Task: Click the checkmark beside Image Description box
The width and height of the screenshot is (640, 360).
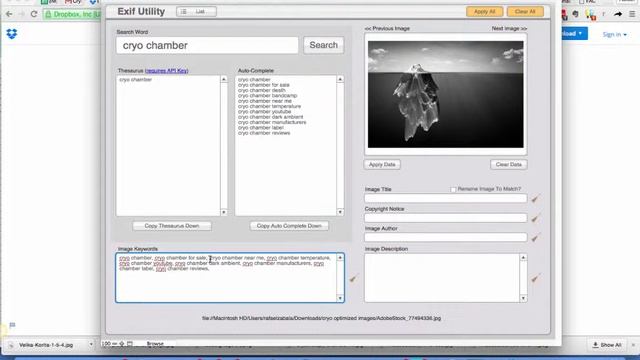Action: (x=535, y=278)
